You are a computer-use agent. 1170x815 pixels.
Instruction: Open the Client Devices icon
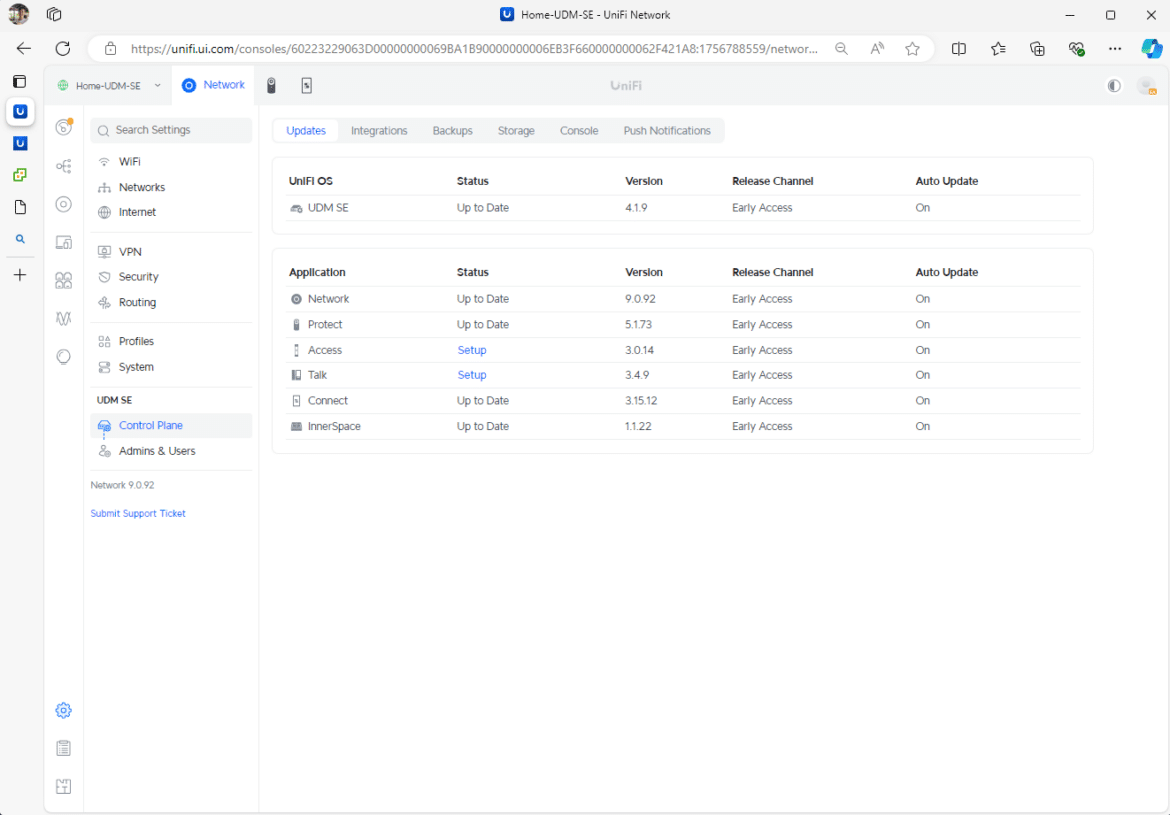(64, 242)
